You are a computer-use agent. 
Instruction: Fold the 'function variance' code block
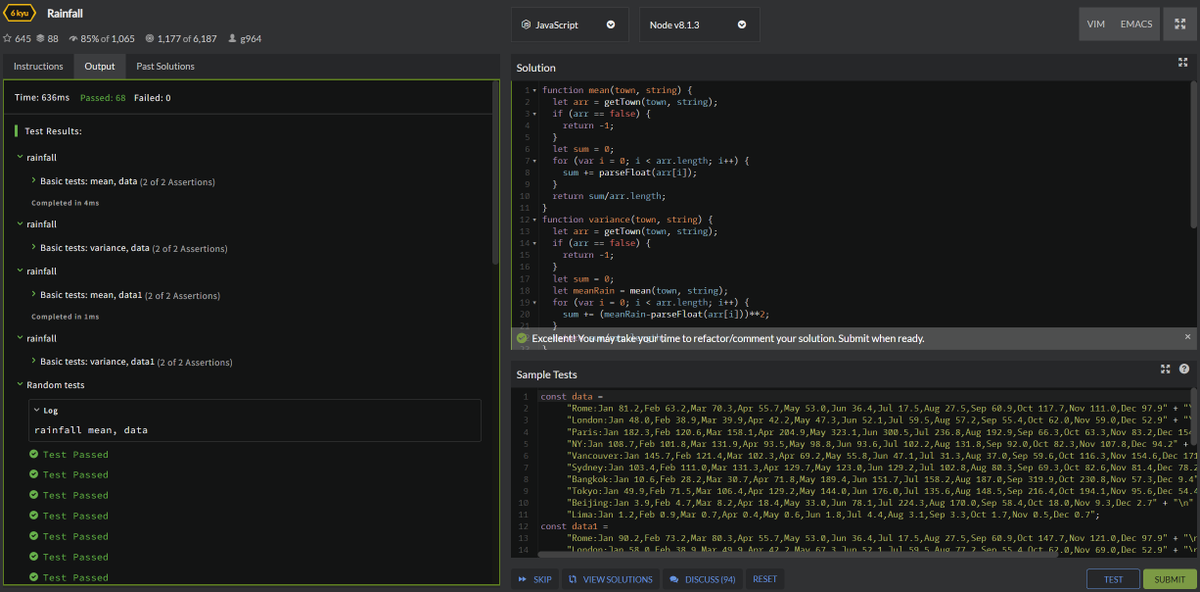pyautogui.click(x=535, y=219)
